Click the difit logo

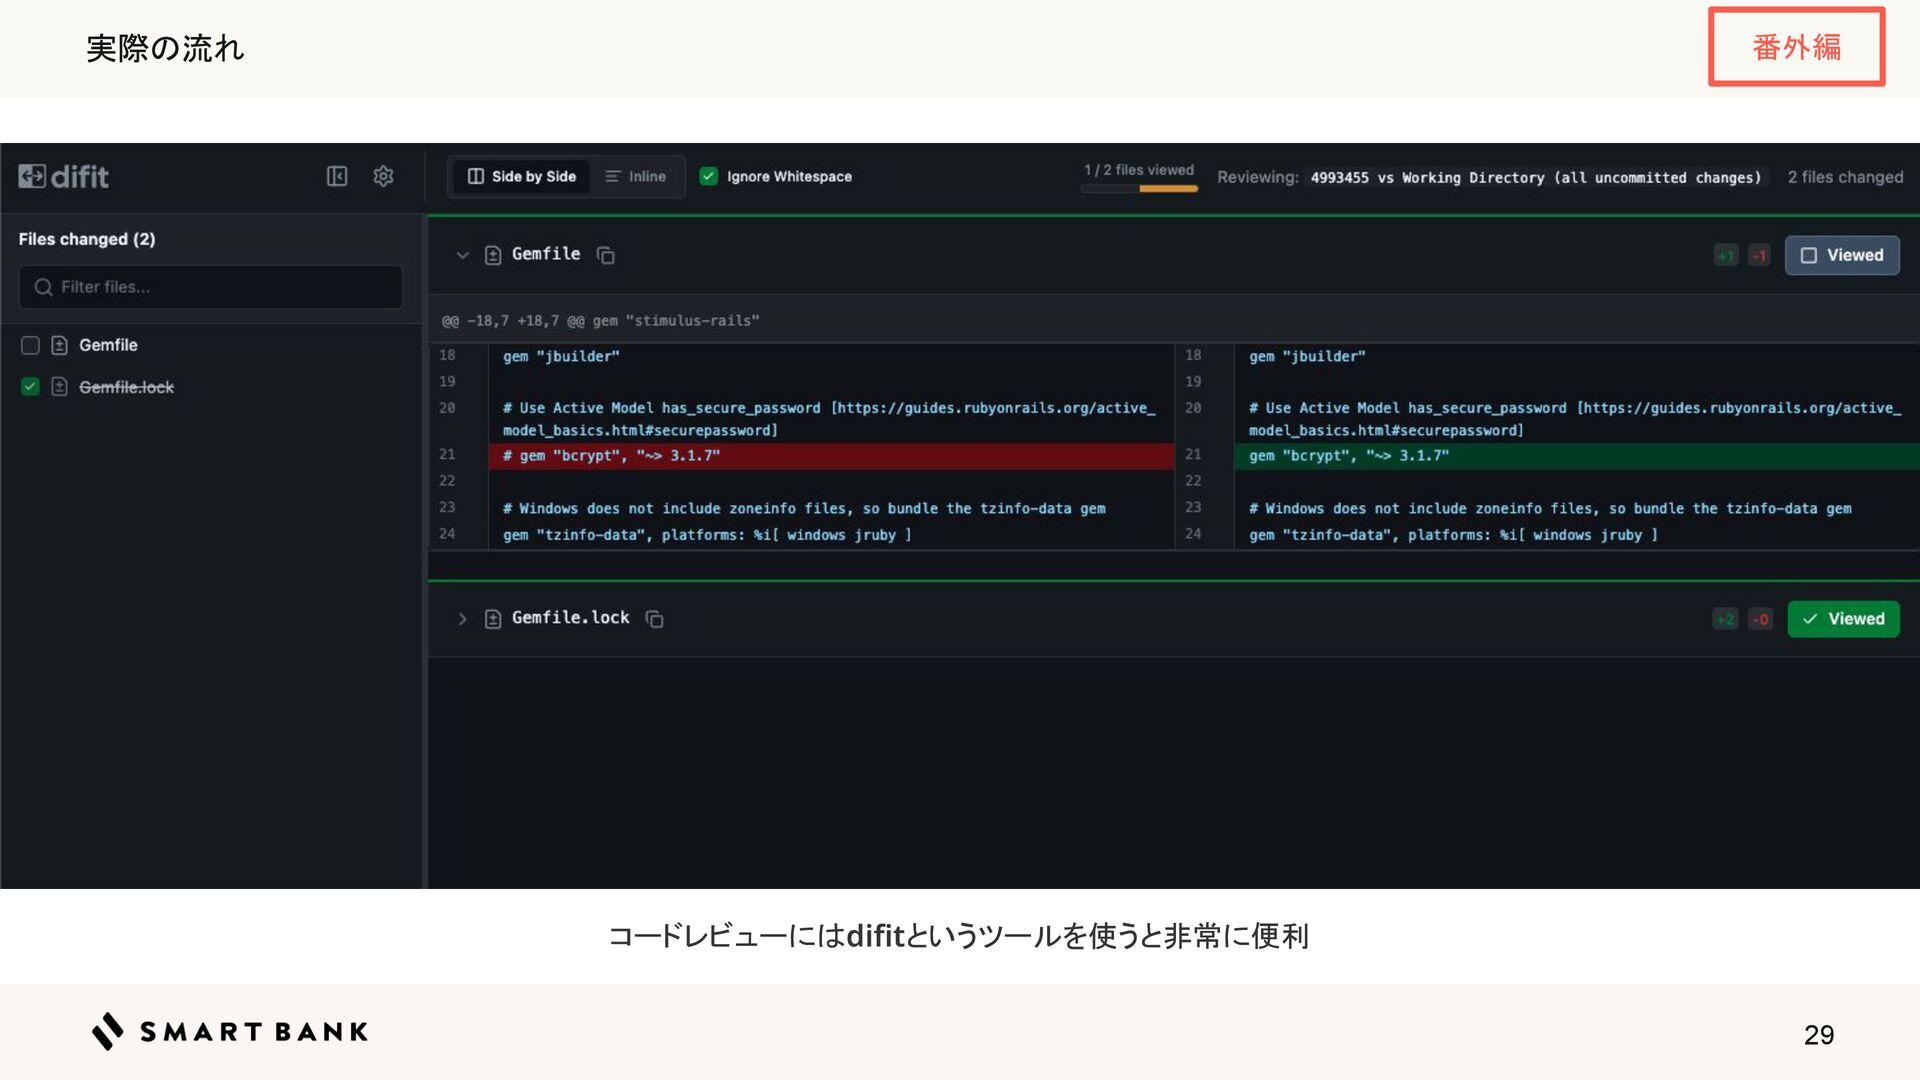coord(64,177)
